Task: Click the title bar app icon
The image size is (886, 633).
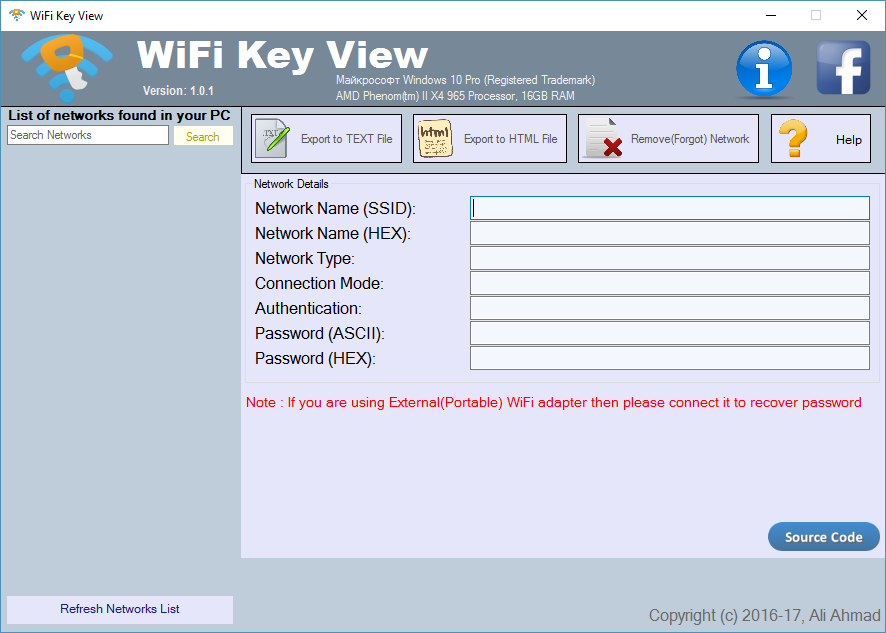Action: point(16,15)
